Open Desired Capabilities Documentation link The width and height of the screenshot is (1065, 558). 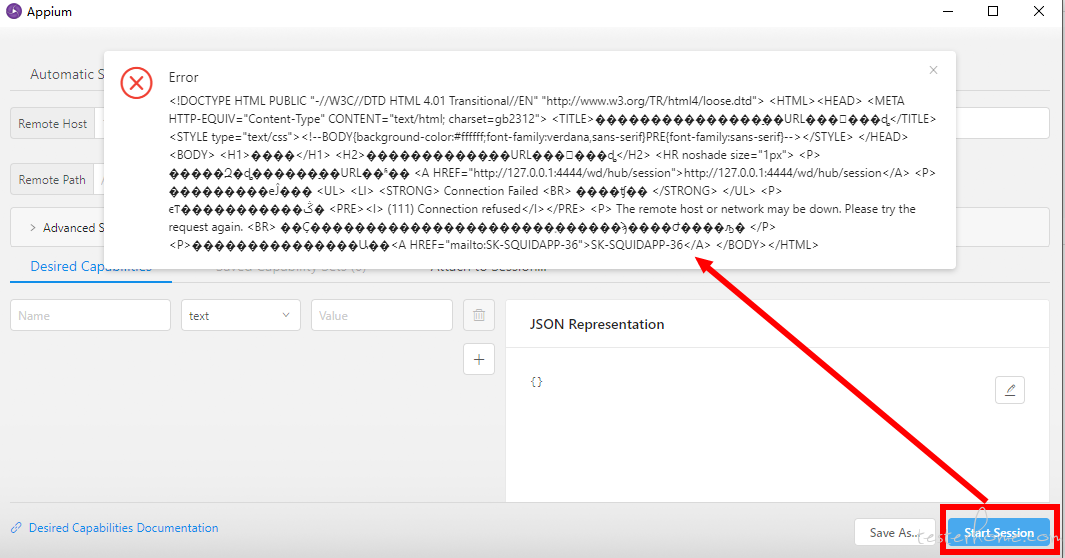click(x=123, y=527)
